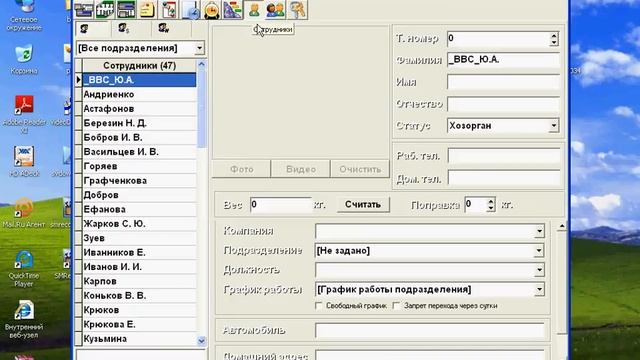Select employee Бобров И. В.
This screenshot has width=640, height=360.
pos(139,138)
